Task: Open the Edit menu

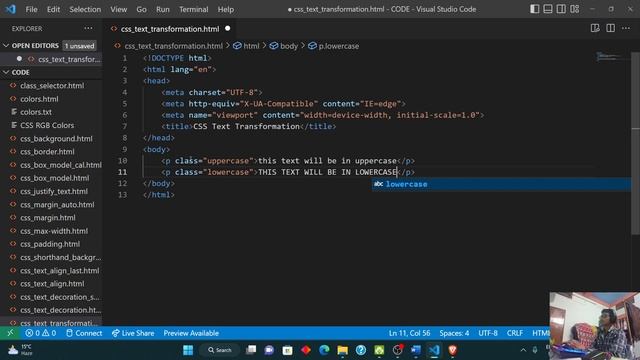Action: 53,9
